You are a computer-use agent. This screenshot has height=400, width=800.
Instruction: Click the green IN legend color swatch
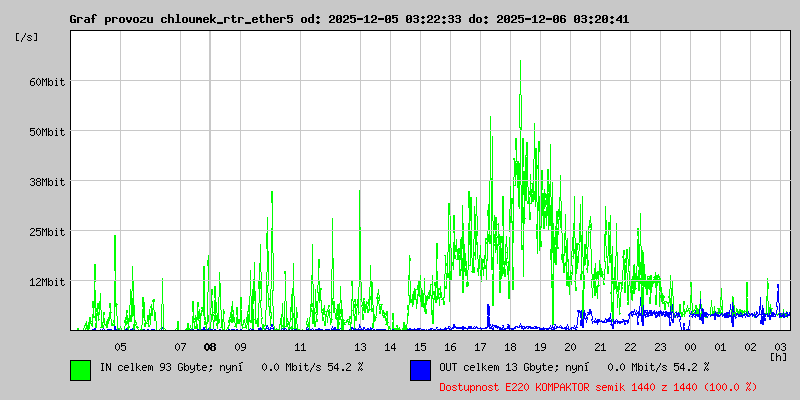tap(80, 369)
